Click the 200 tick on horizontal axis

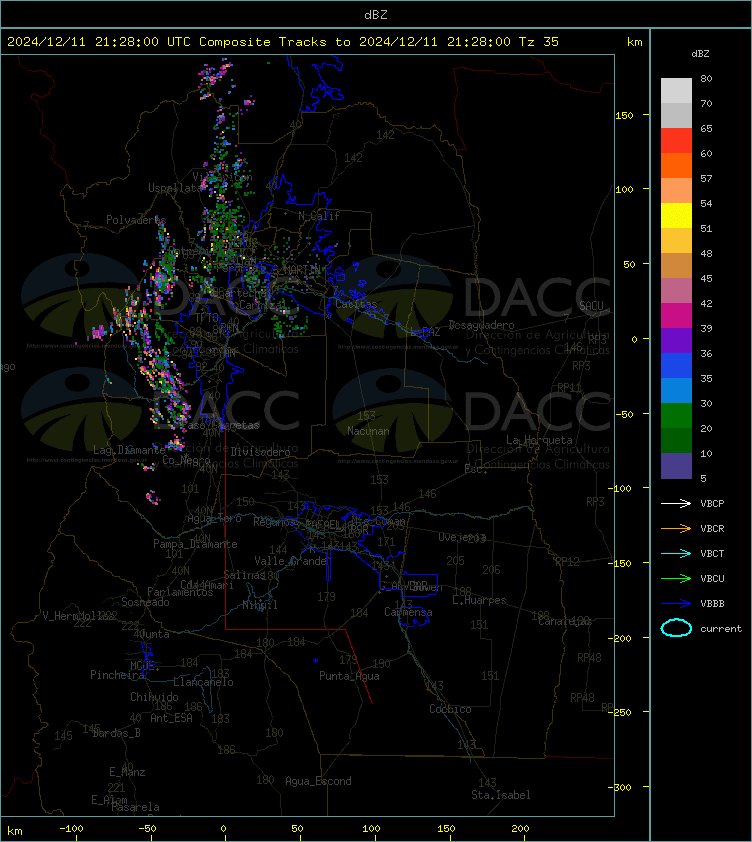click(520, 829)
